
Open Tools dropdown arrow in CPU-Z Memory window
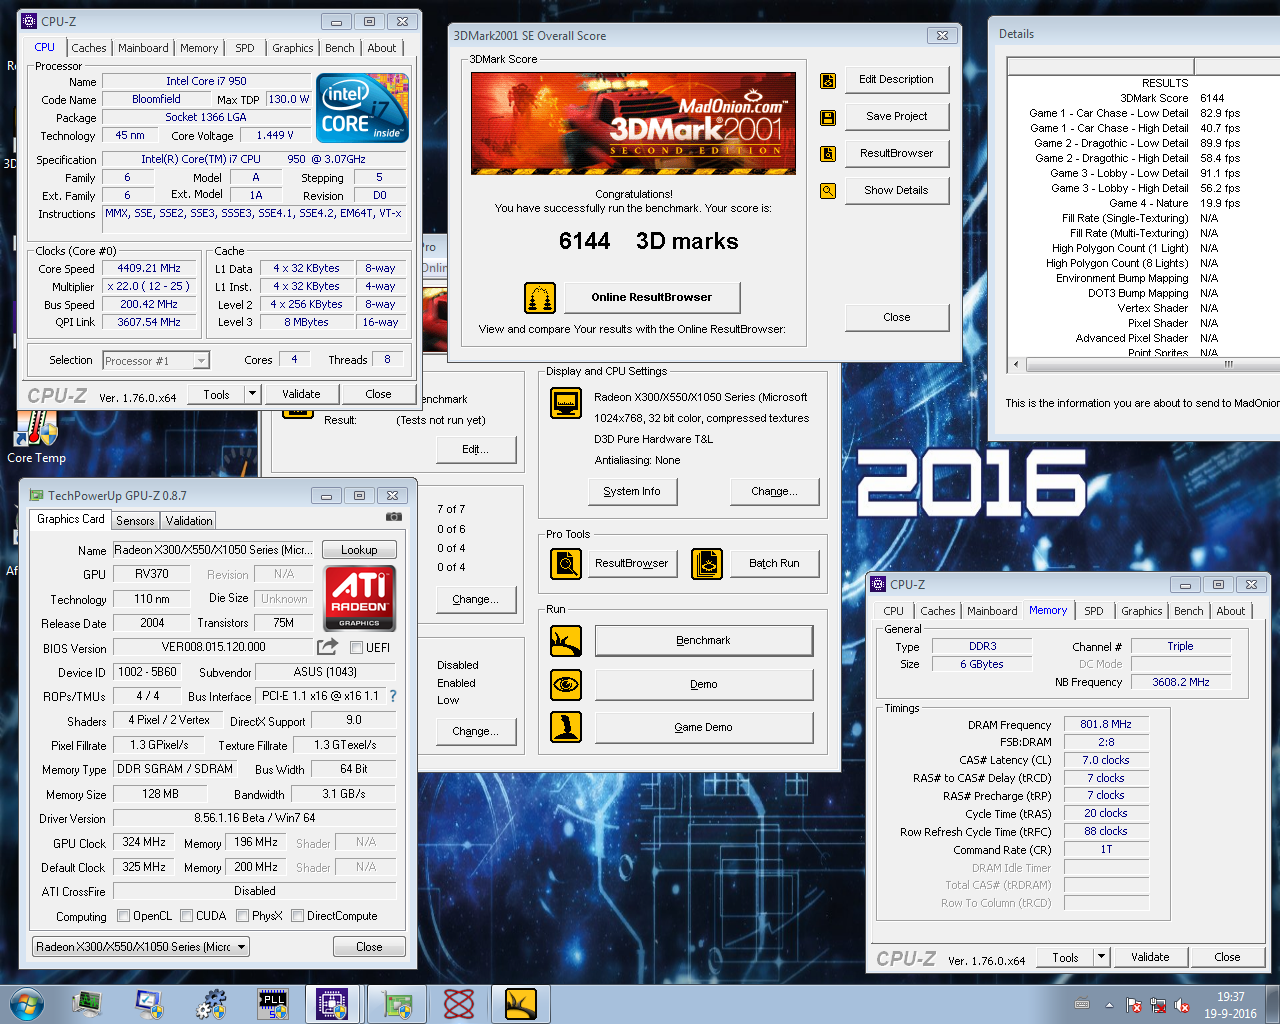click(x=1101, y=957)
